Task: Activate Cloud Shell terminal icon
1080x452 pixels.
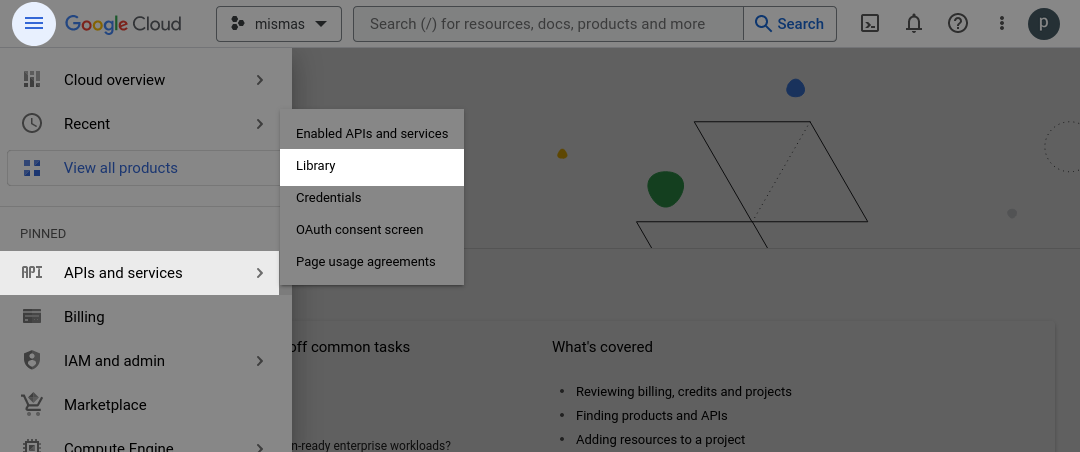Action: [870, 23]
